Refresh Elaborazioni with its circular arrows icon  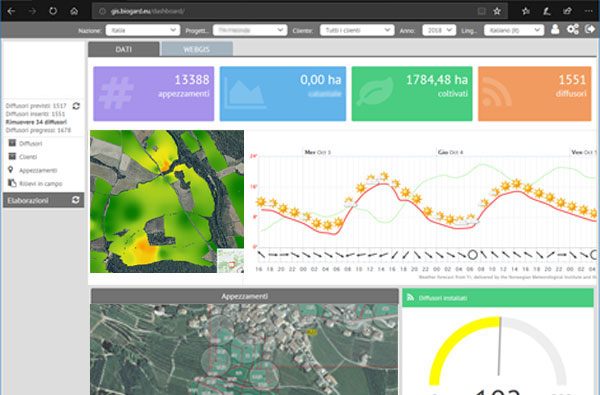pos(76,200)
